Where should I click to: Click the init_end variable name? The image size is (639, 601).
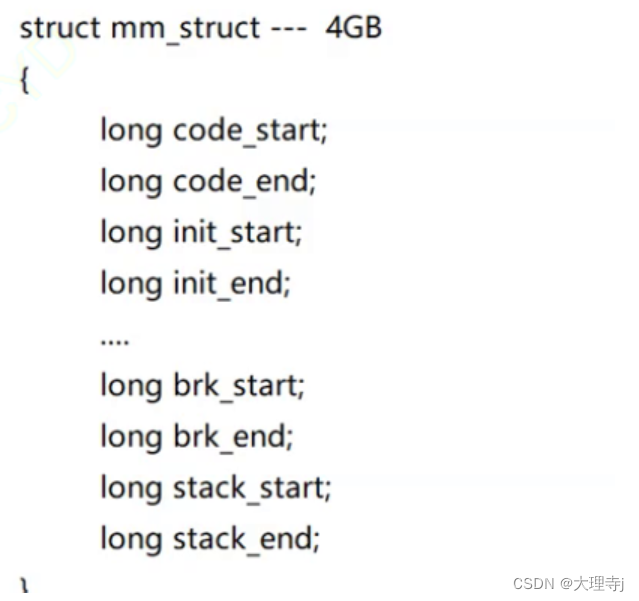click(x=232, y=284)
